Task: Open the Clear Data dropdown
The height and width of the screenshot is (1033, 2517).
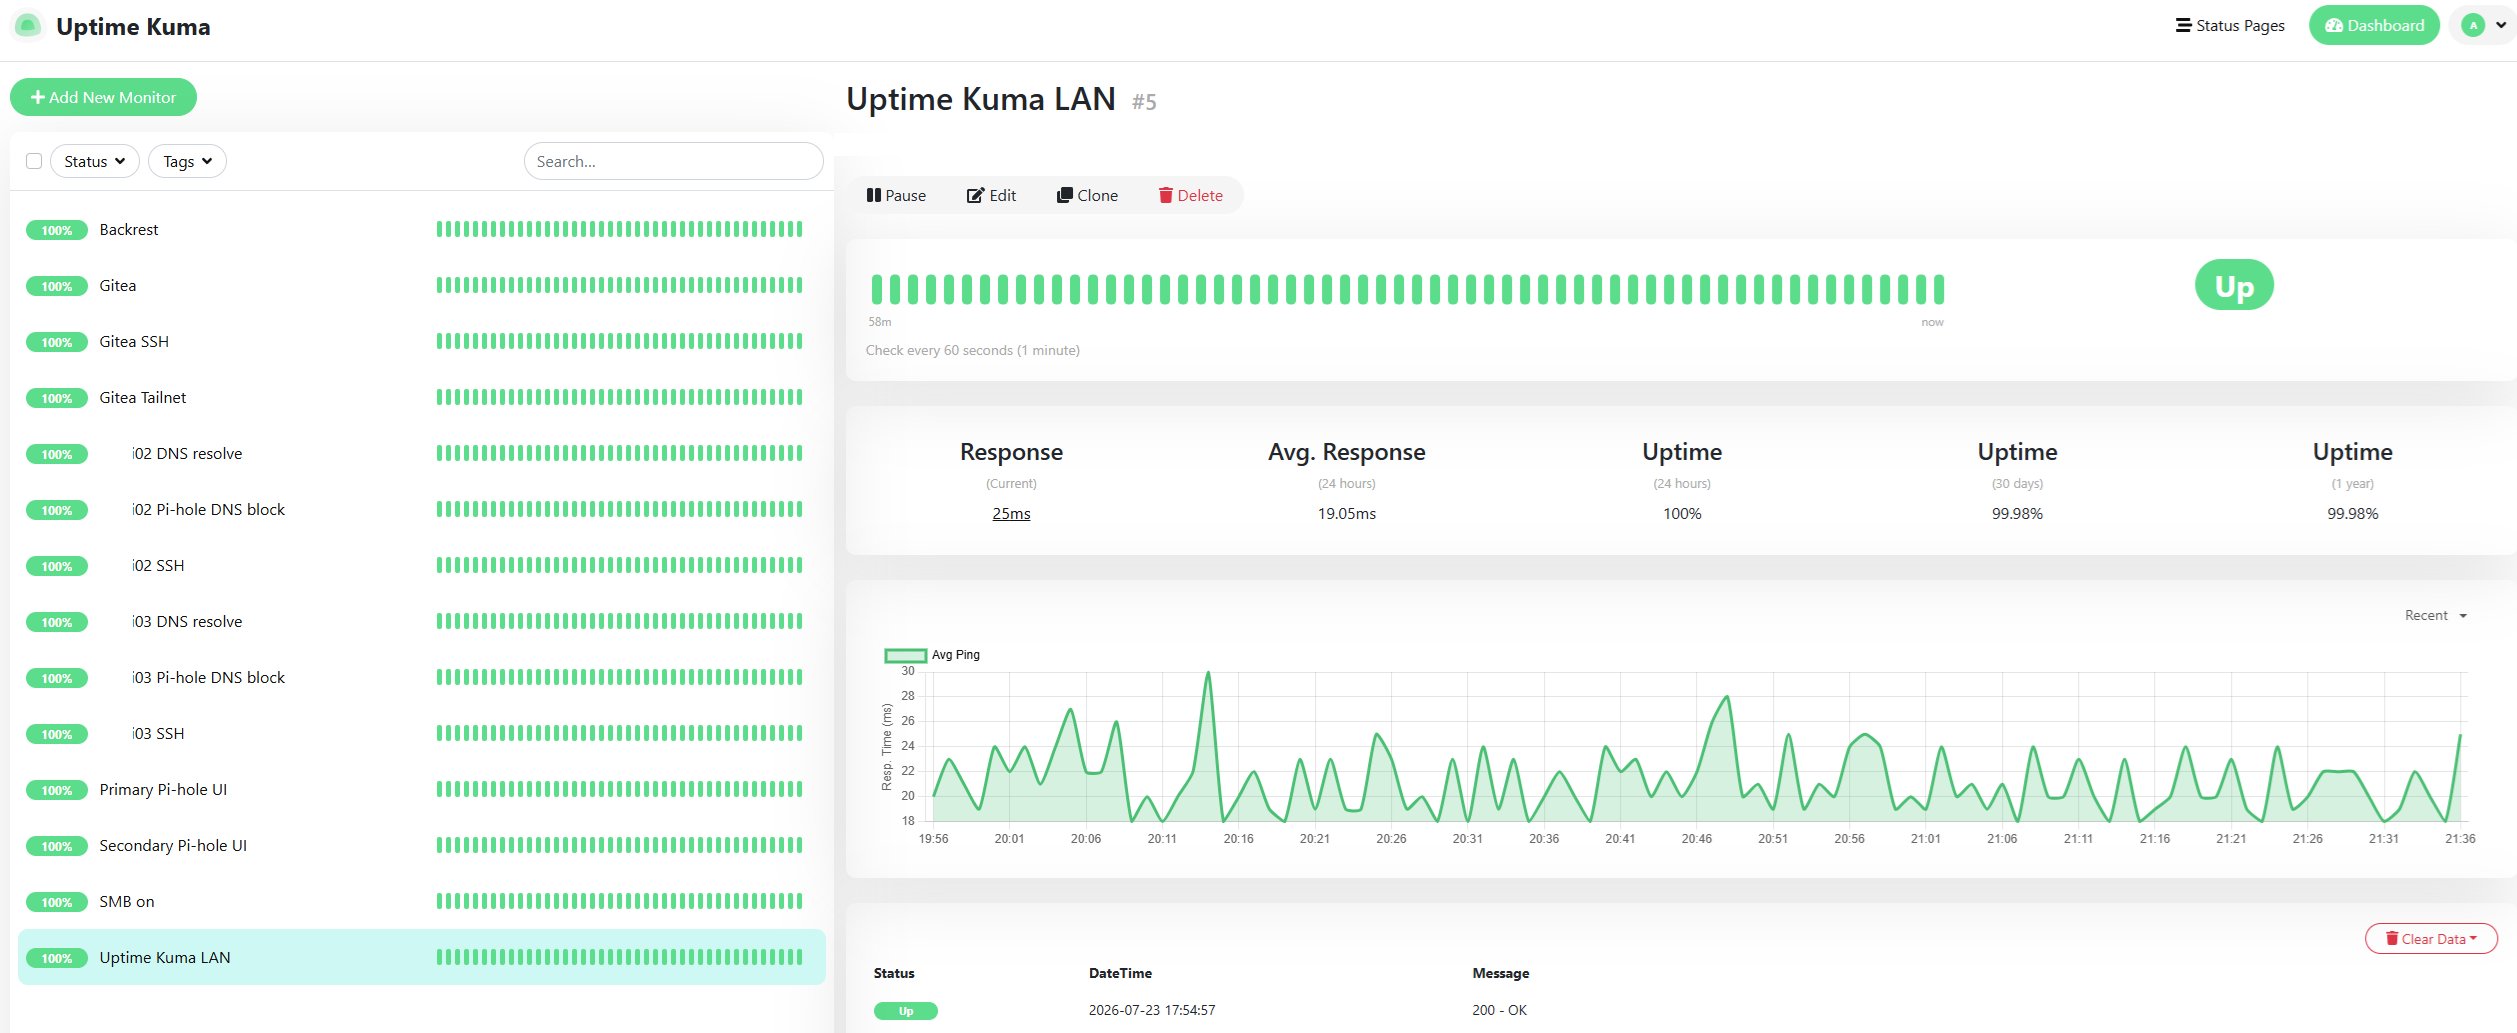Action: click(2431, 939)
